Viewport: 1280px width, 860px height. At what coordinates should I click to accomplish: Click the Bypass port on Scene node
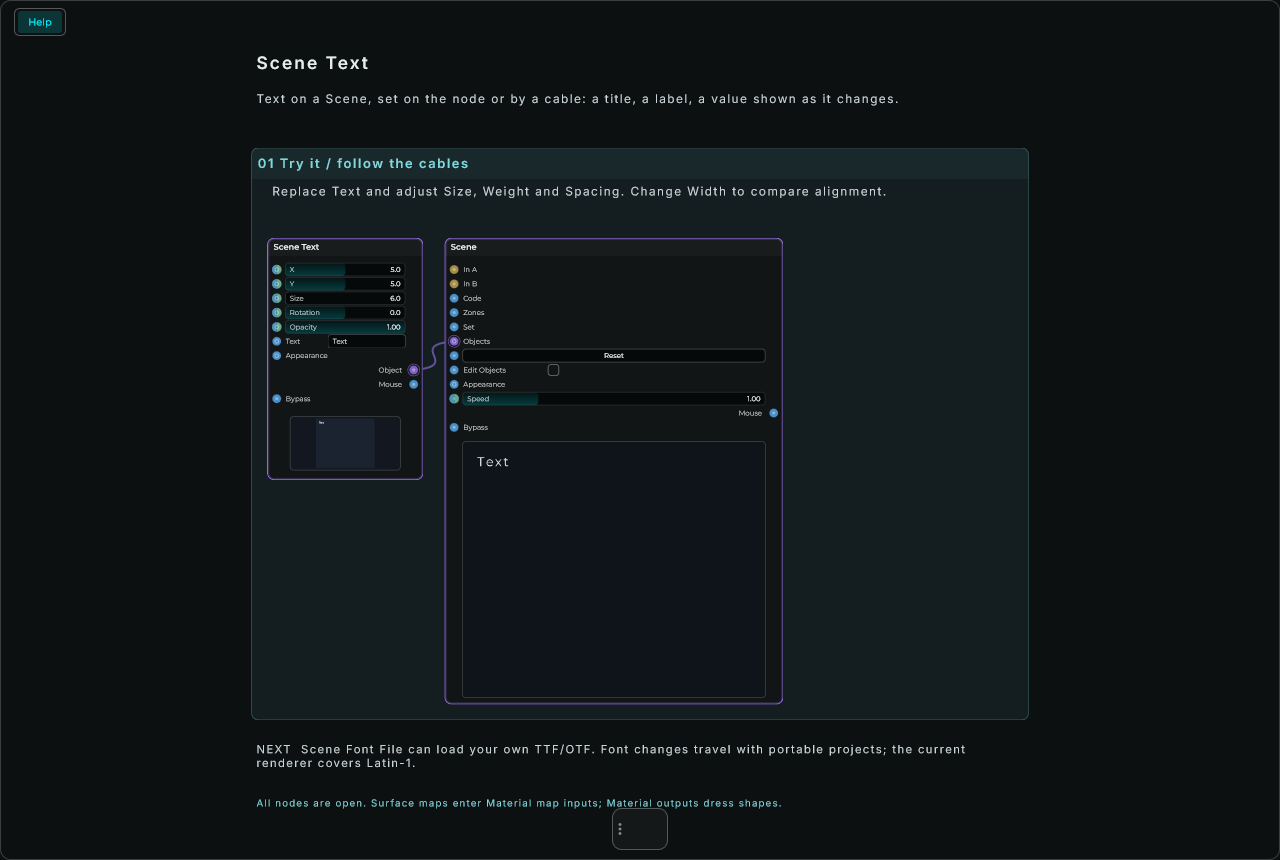(x=454, y=427)
